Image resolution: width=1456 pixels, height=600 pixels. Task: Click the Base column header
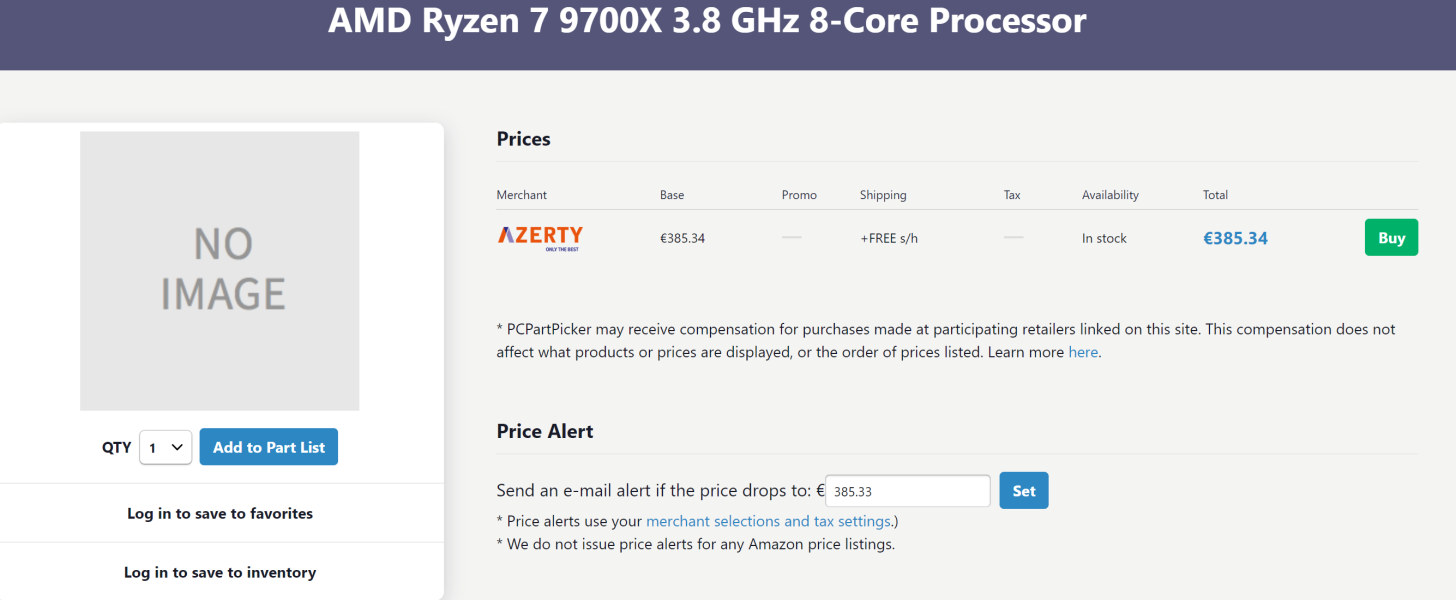[x=671, y=194]
